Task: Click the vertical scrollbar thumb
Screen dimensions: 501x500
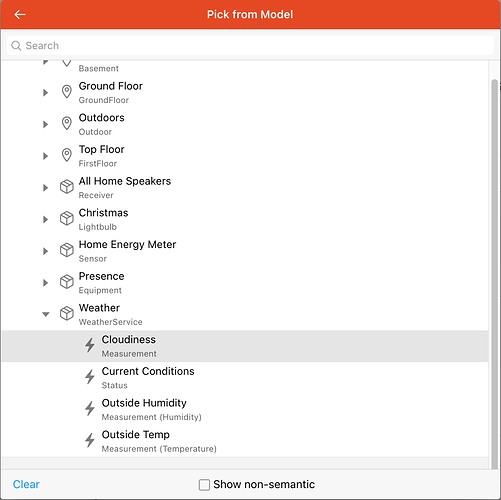Action: tap(495, 273)
